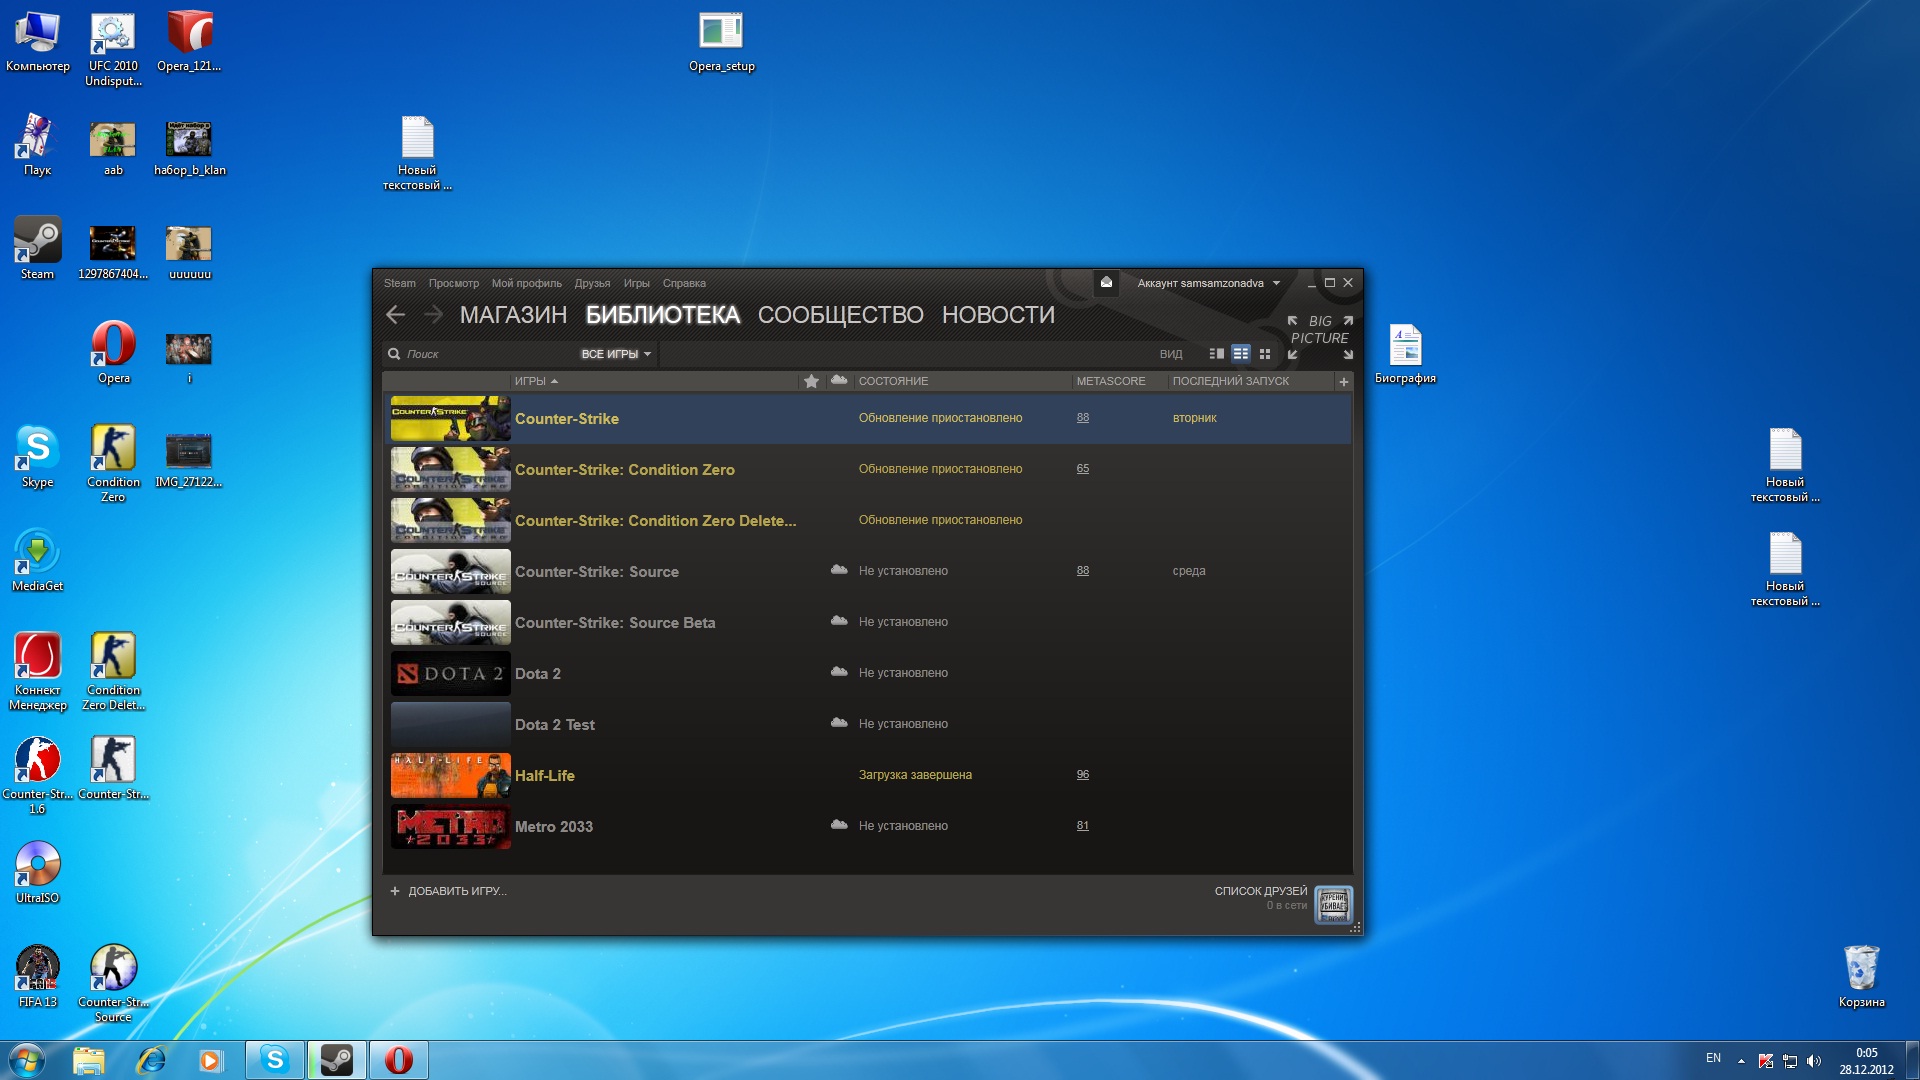Show hidden tray icons arrow

tap(1741, 1061)
